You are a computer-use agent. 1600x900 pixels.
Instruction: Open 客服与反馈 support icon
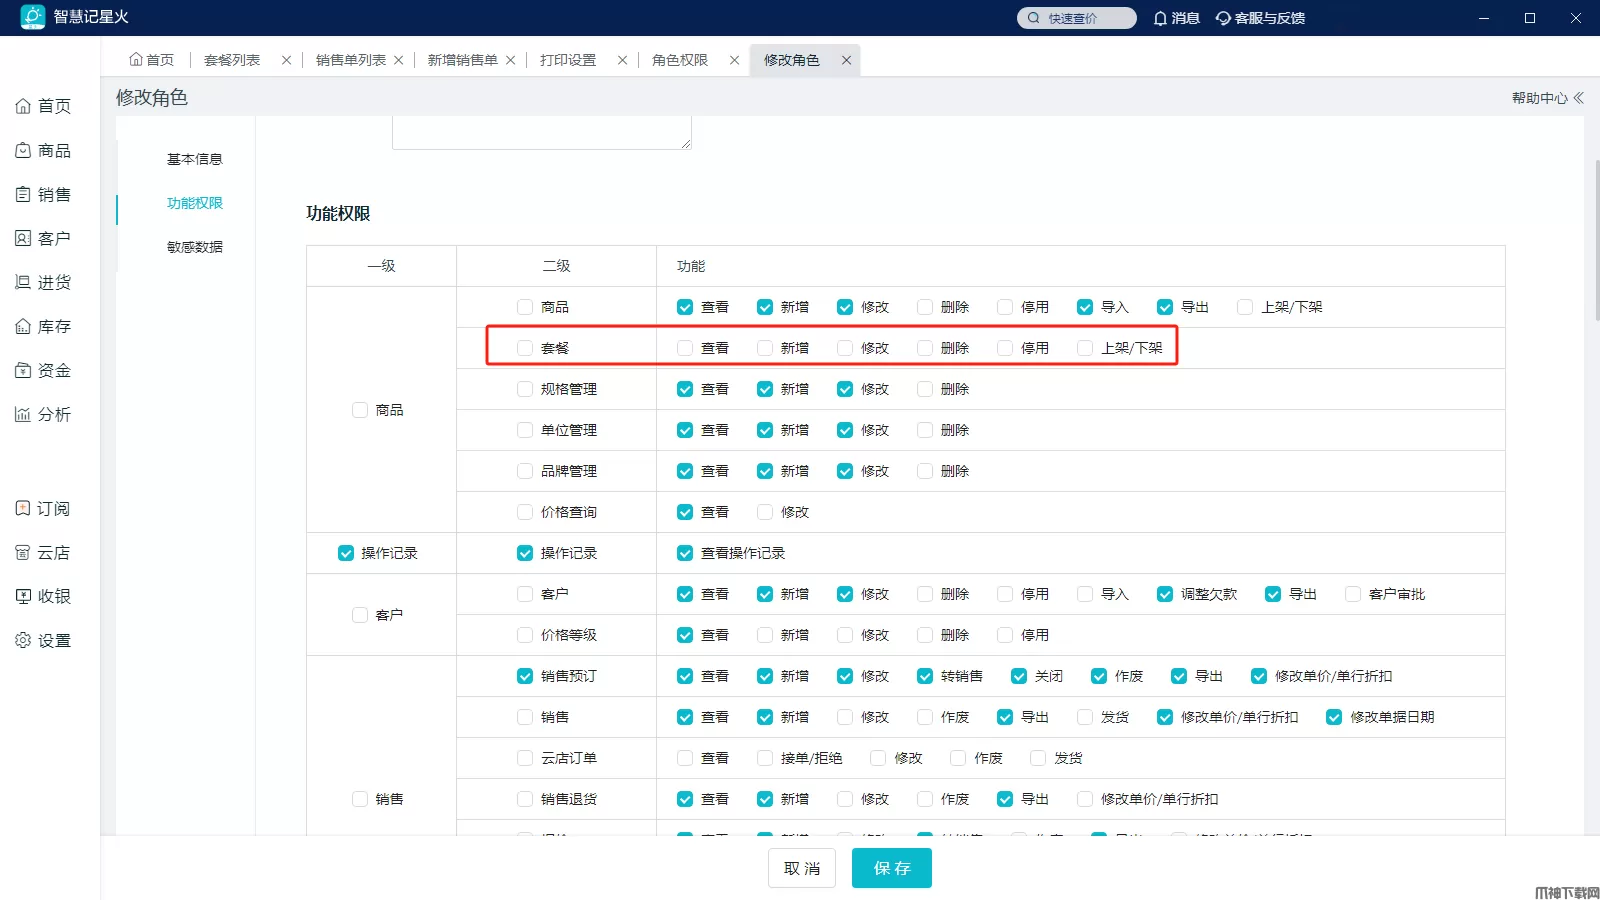[x=1260, y=18]
